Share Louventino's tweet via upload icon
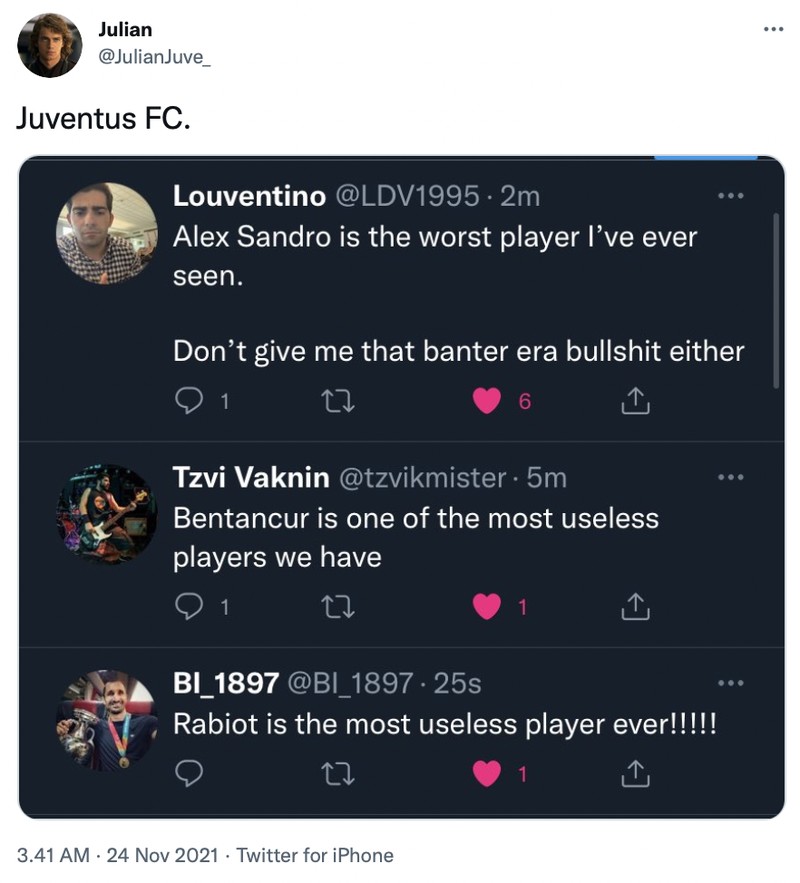 click(634, 401)
